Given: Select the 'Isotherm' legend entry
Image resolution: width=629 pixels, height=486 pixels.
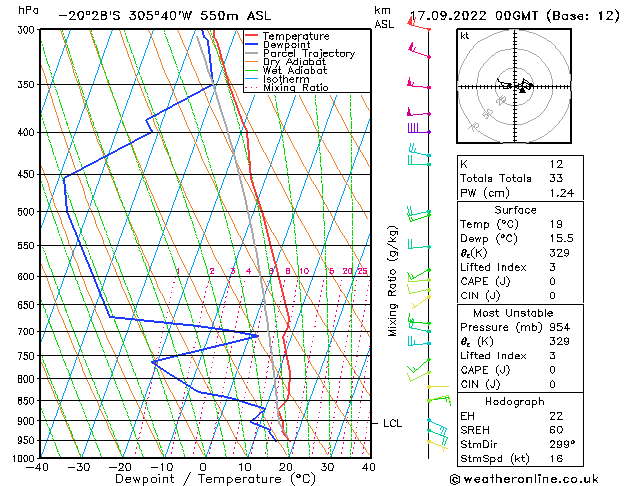Looking at the screenshot, I should click(x=286, y=79).
